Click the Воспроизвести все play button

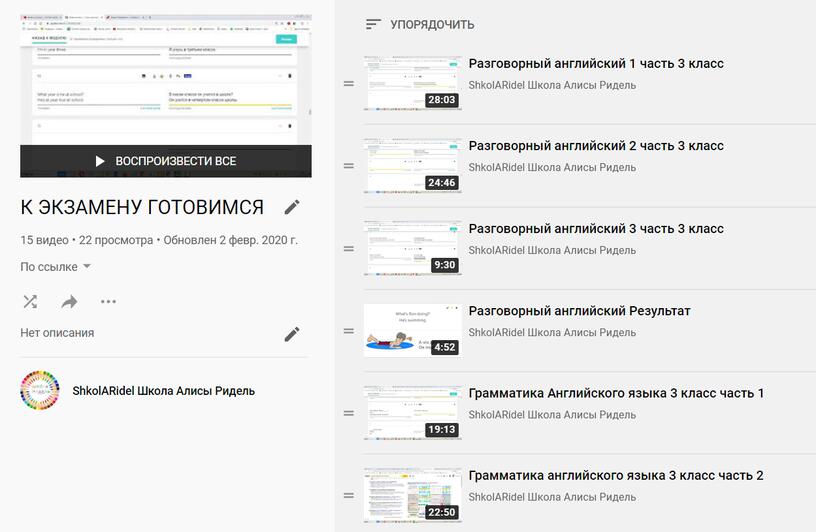click(x=165, y=161)
